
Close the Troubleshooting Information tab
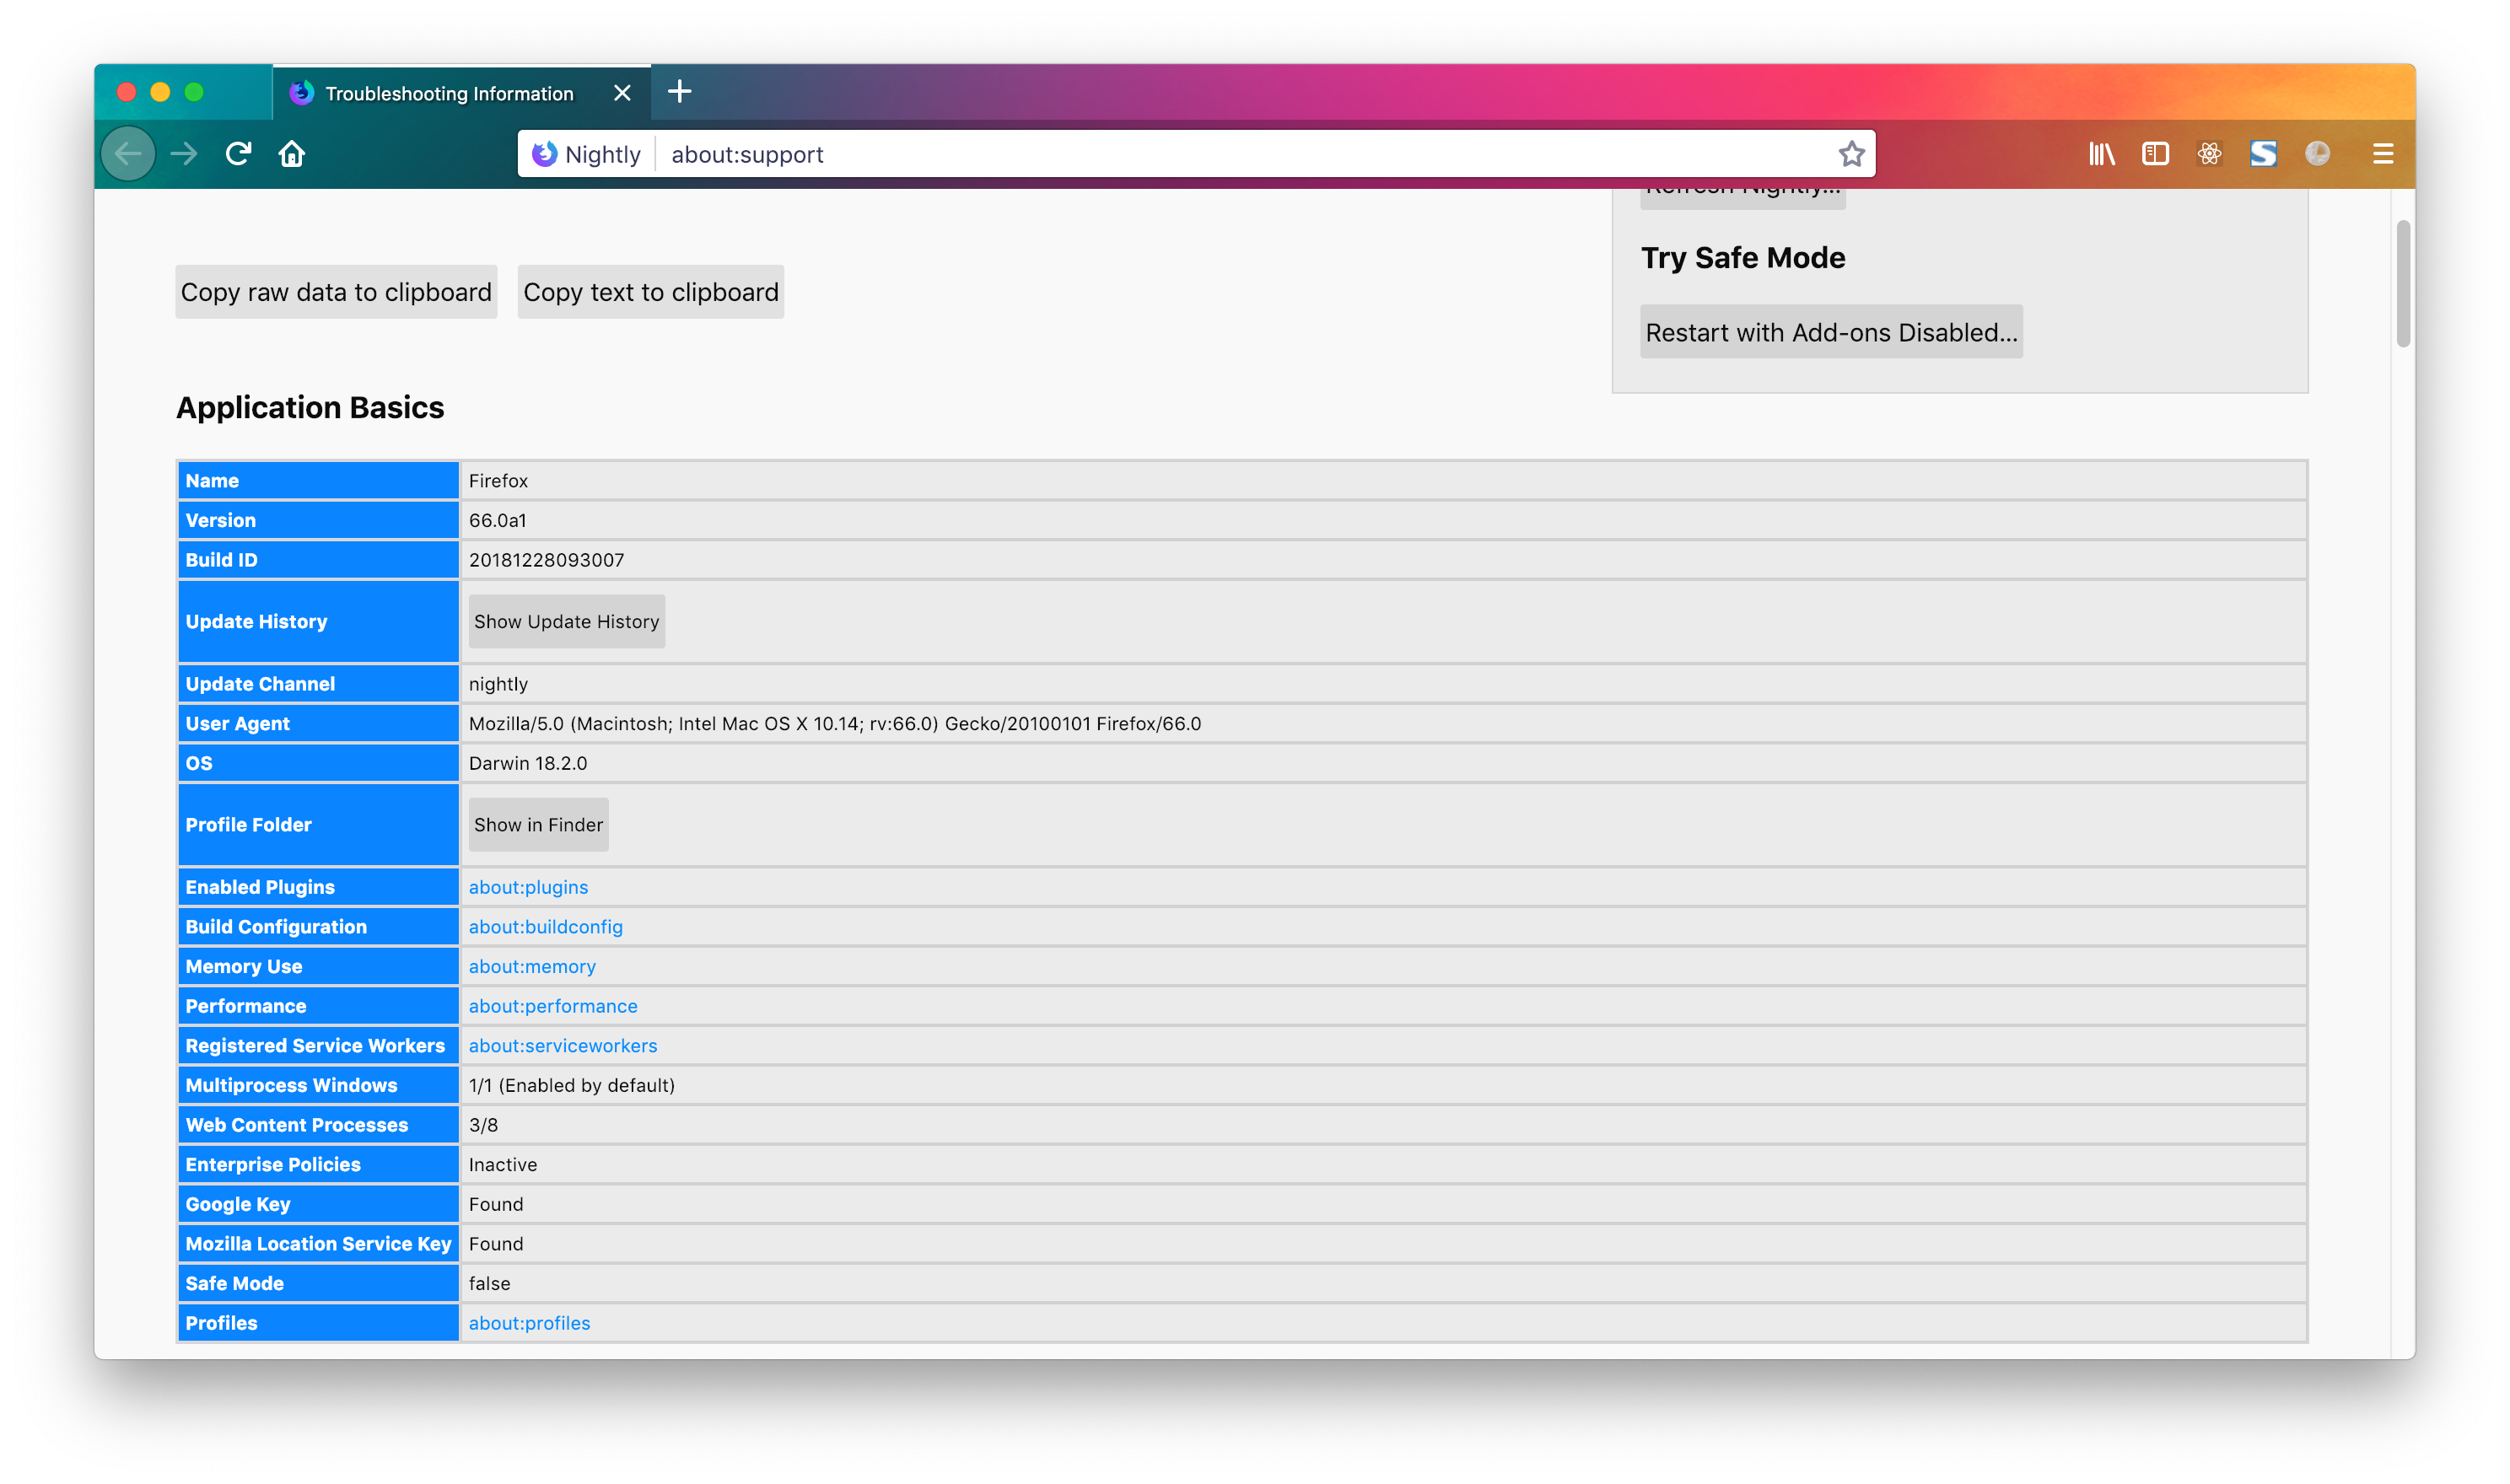click(622, 93)
